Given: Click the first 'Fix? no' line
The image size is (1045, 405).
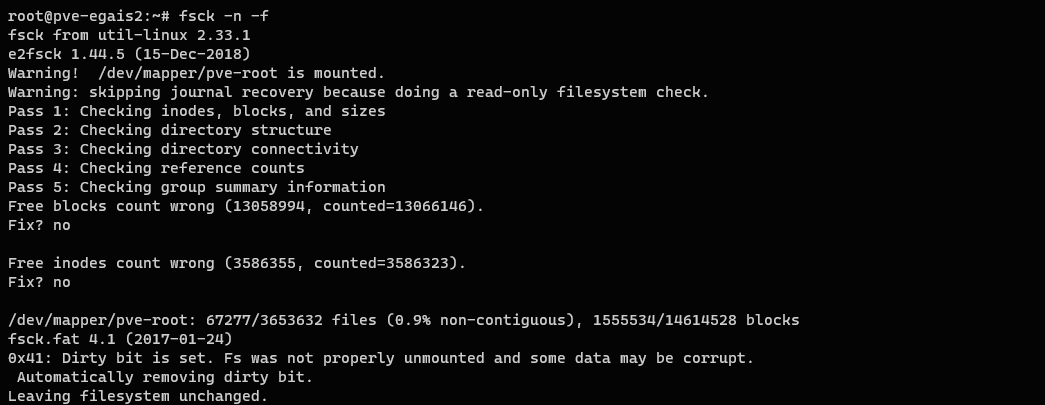Looking at the screenshot, I should 39,226.
